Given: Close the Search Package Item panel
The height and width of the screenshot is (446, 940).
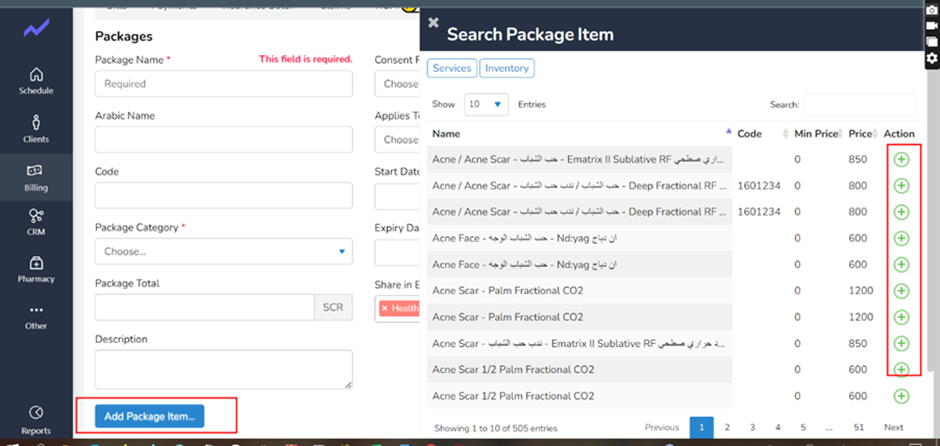Looking at the screenshot, I should click(x=433, y=23).
